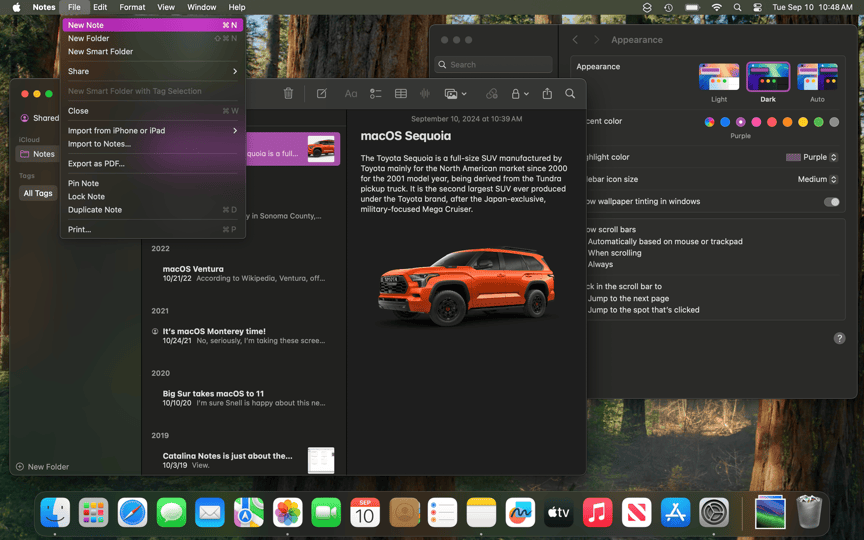
Task: Click the Time Machine menu bar icon
Action: [668, 7]
